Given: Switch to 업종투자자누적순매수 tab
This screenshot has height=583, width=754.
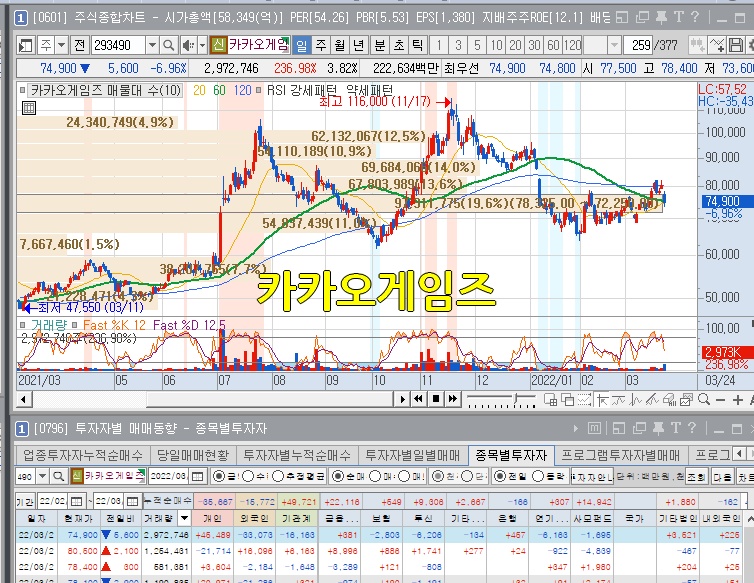Looking at the screenshot, I should point(83,455).
